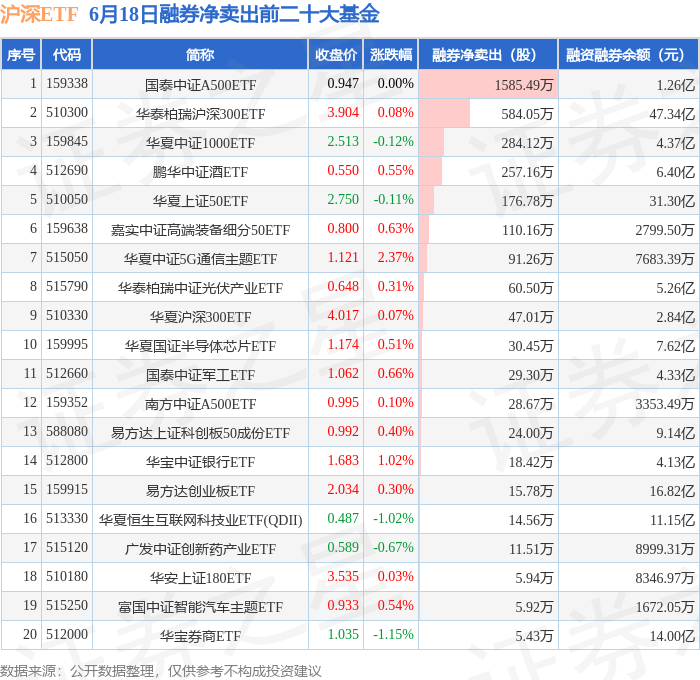
Task: Click 华夏上证50ETF name
Action: tap(200, 201)
